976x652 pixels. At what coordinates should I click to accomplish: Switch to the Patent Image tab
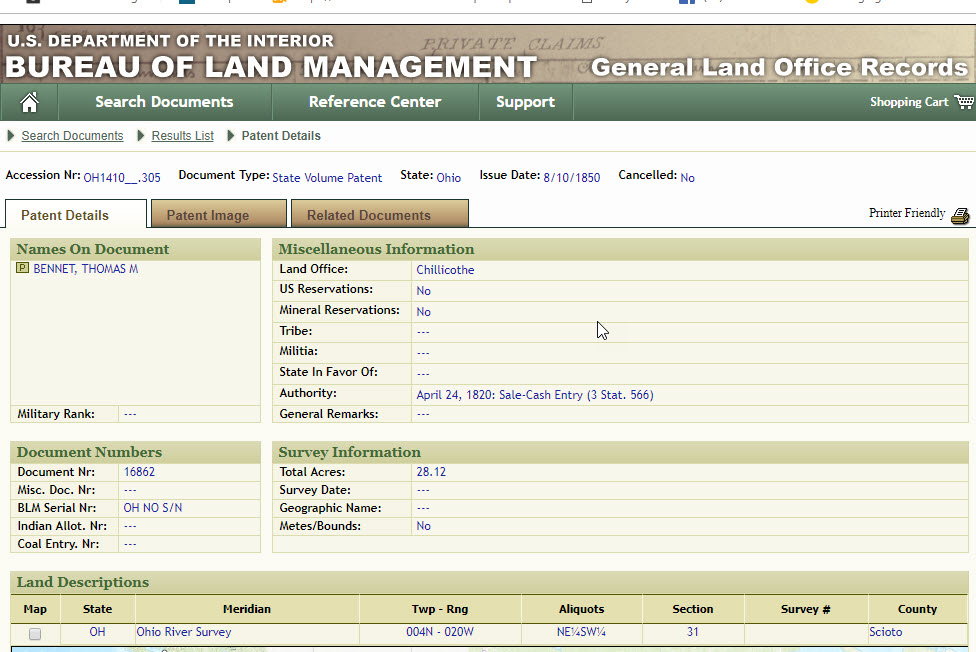coord(218,214)
